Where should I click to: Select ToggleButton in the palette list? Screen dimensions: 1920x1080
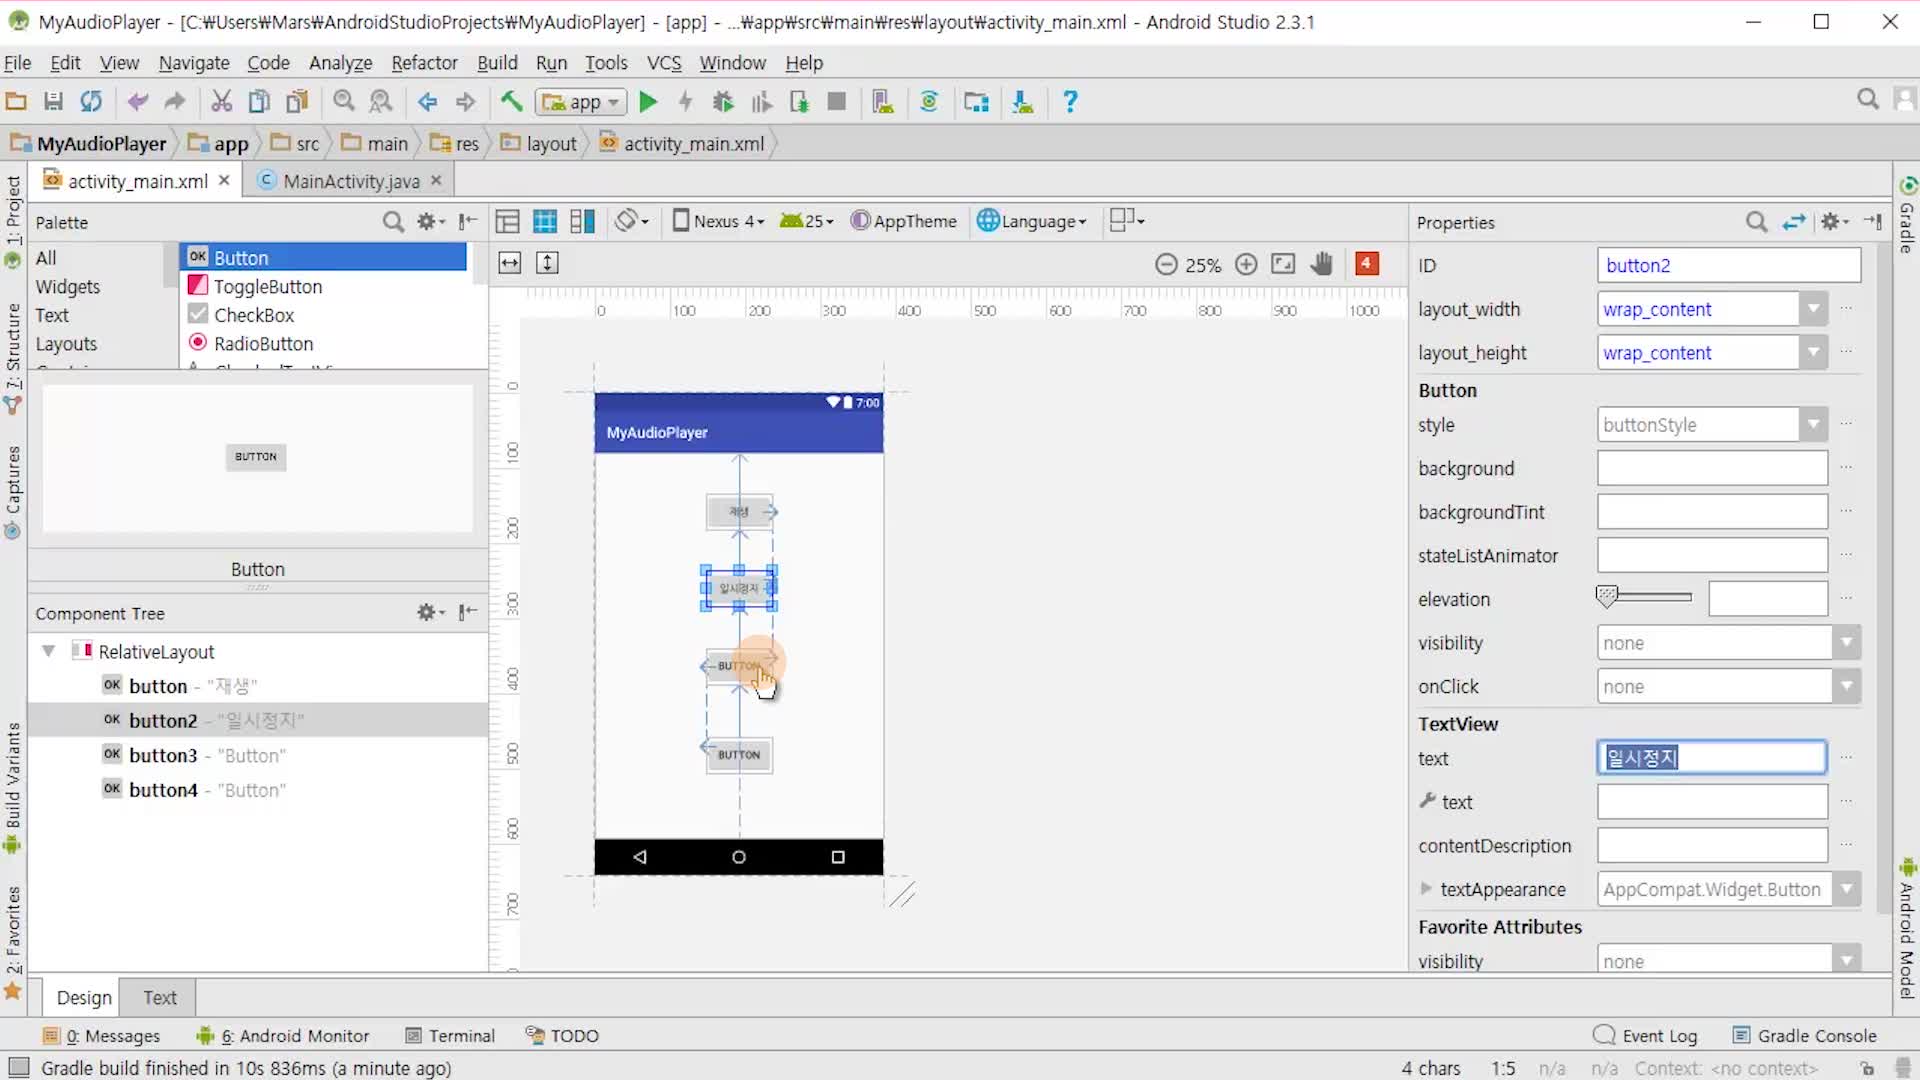pyautogui.click(x=268, y=287)
